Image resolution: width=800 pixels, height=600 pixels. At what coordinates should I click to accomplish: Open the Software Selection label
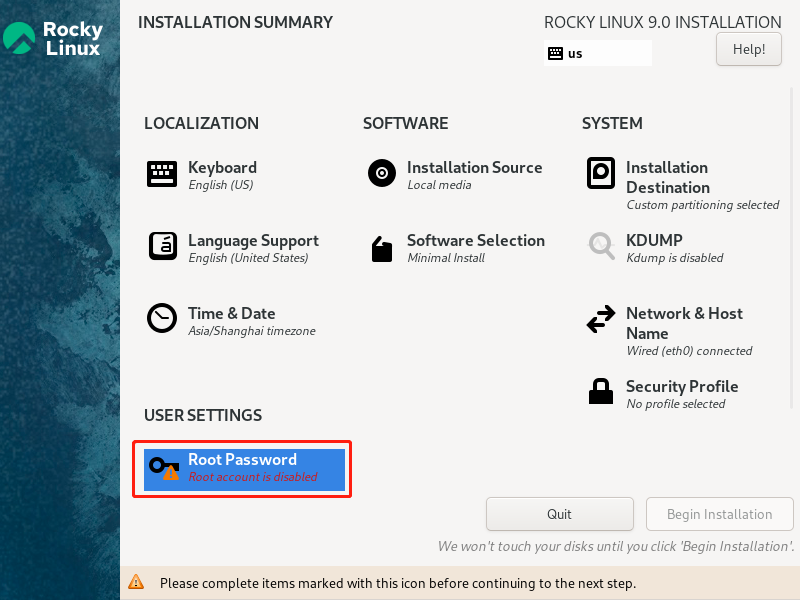(475, 240)
